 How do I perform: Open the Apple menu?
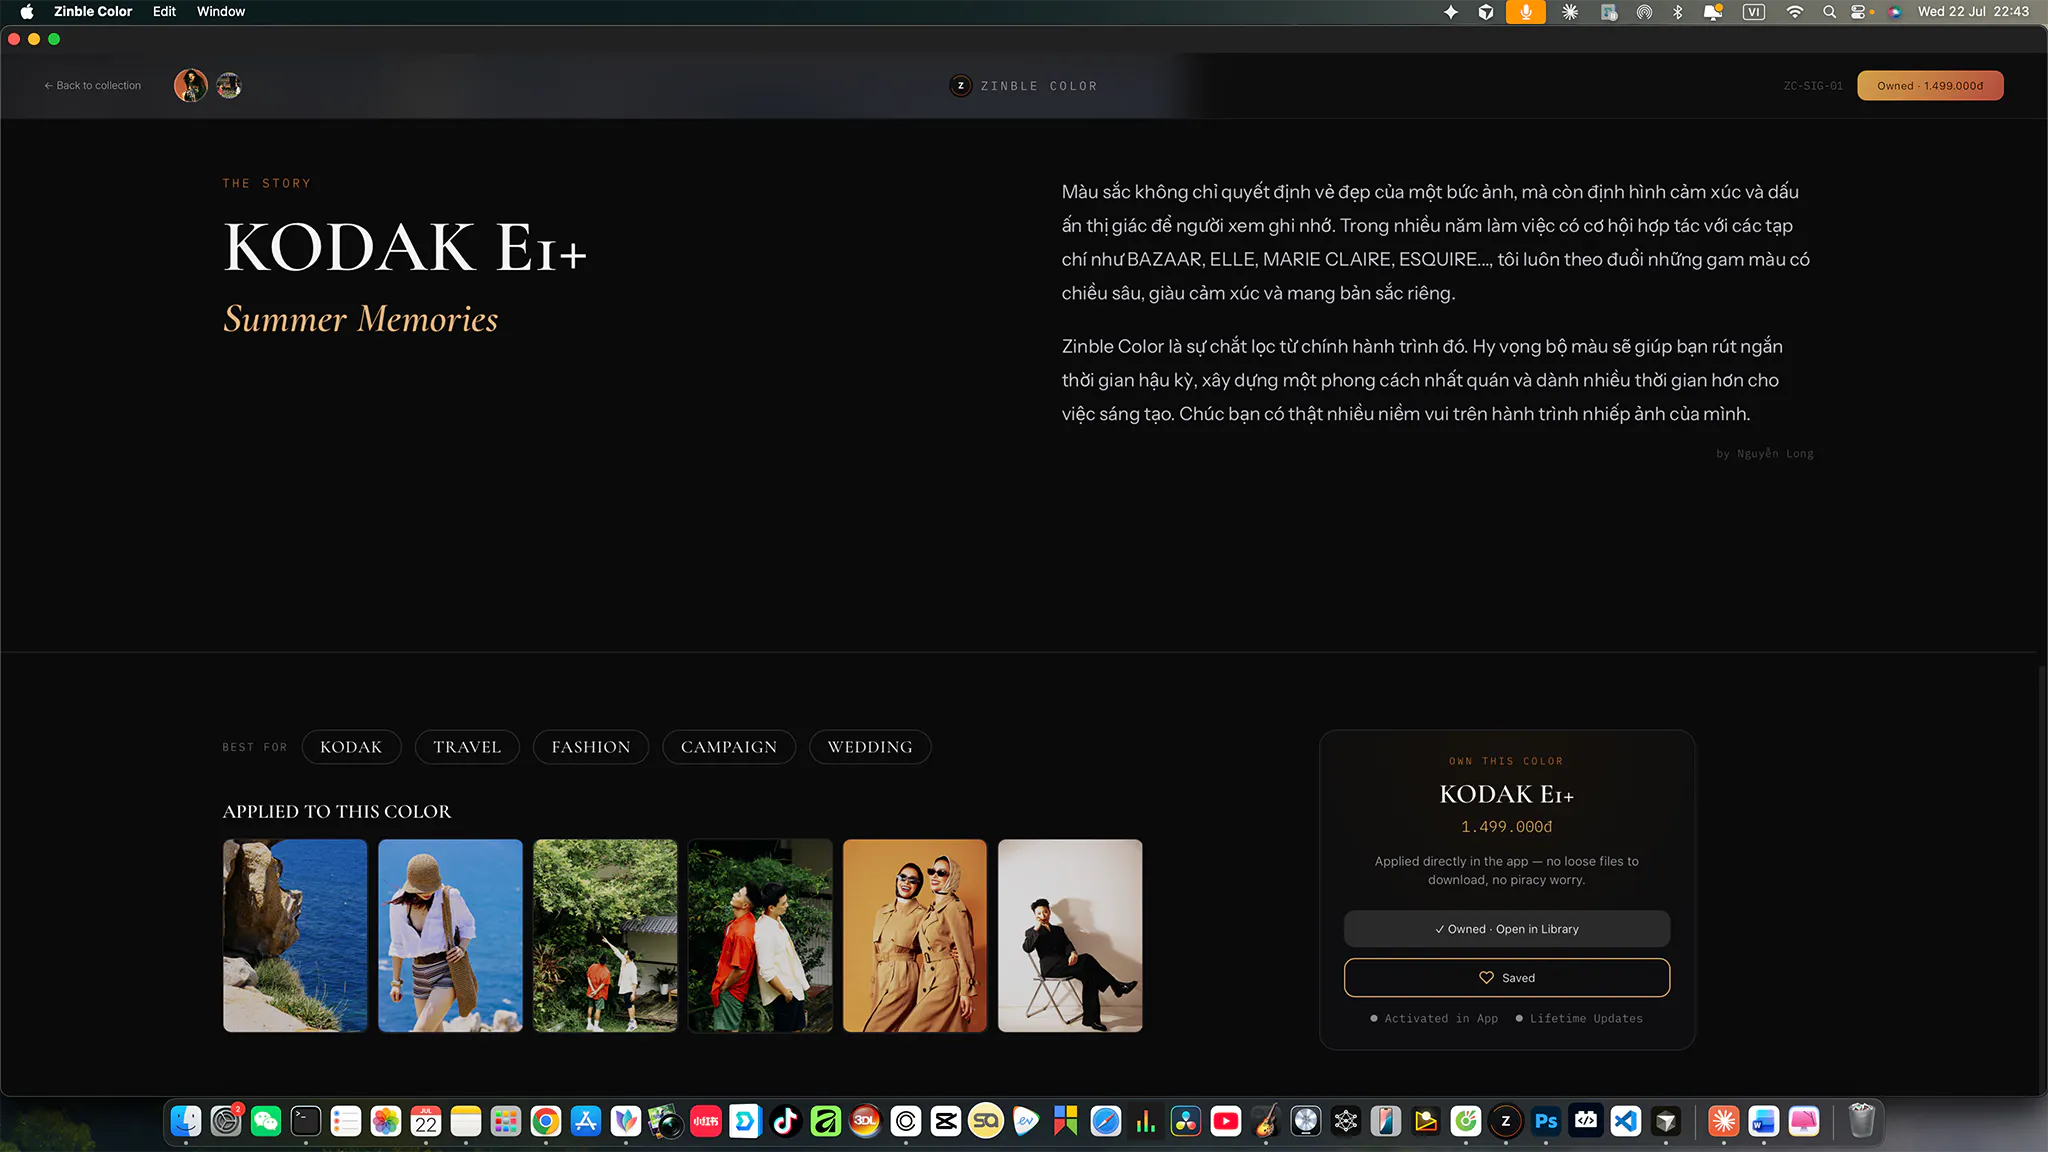click(x=27, y=12)
